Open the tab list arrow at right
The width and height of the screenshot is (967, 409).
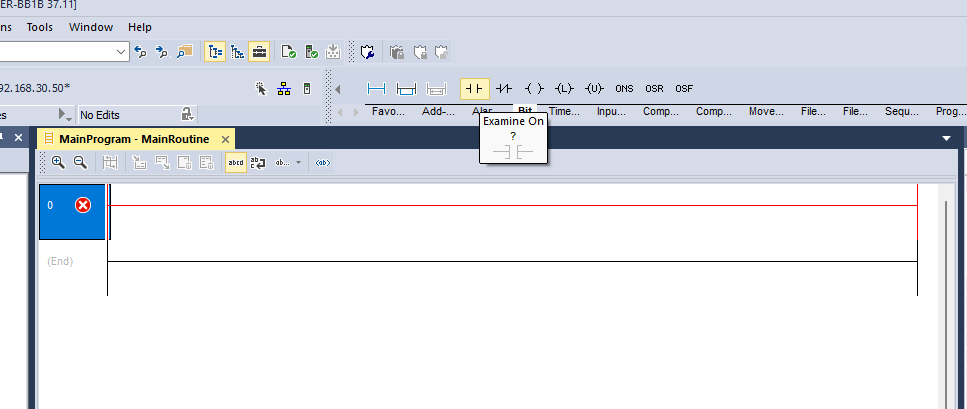click(x=946, y=139)
